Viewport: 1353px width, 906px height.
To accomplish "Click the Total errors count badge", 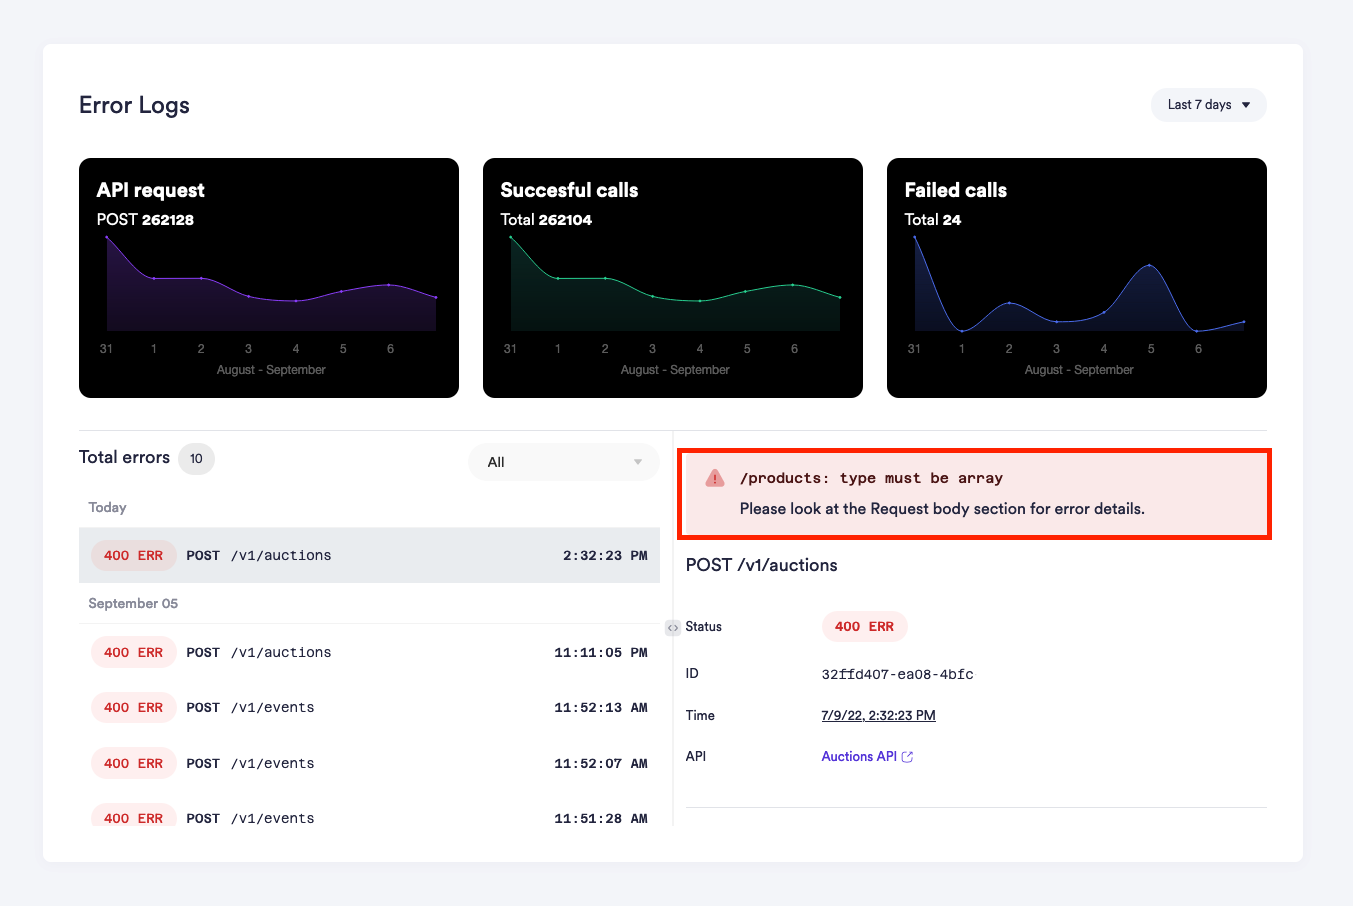I will click(x=196, y=459).
